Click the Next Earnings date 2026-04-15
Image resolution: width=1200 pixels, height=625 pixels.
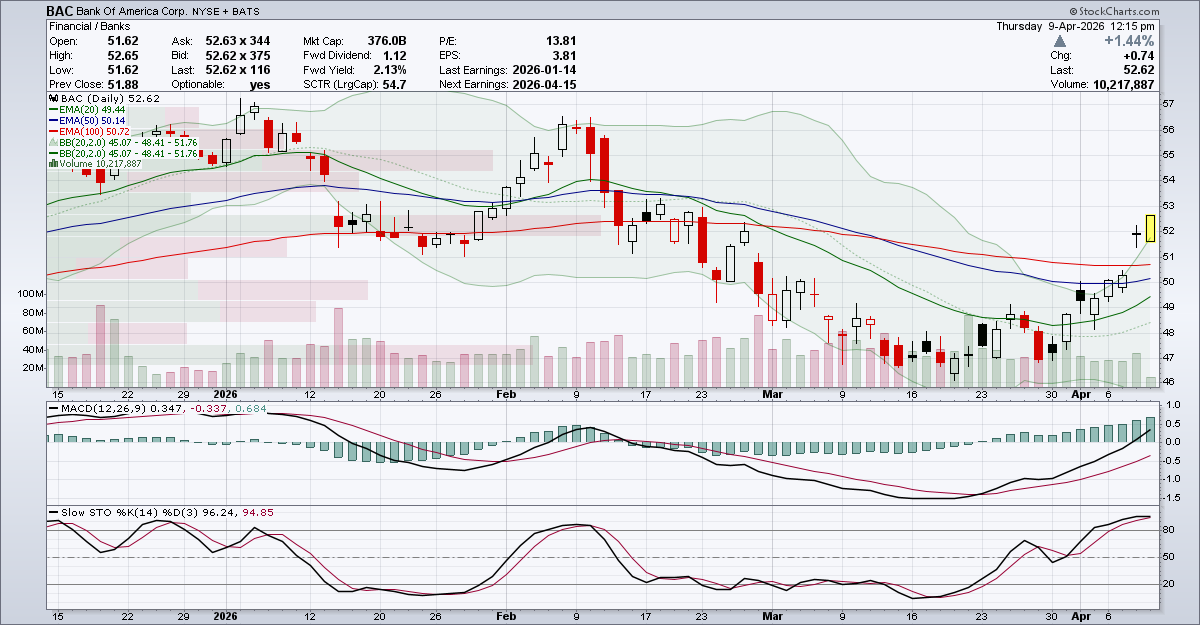click(x=545, y=84)
